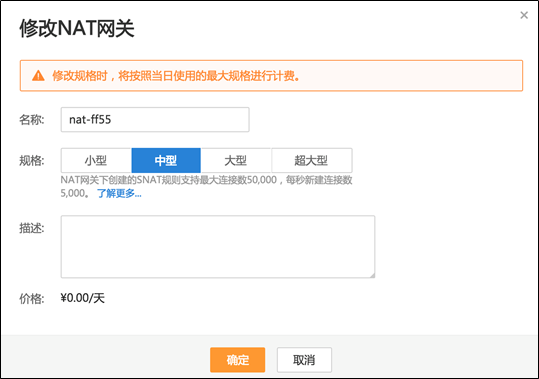Click the description box resize handle
The height and width of the screenshot is (379, 539).
[372, 275]
